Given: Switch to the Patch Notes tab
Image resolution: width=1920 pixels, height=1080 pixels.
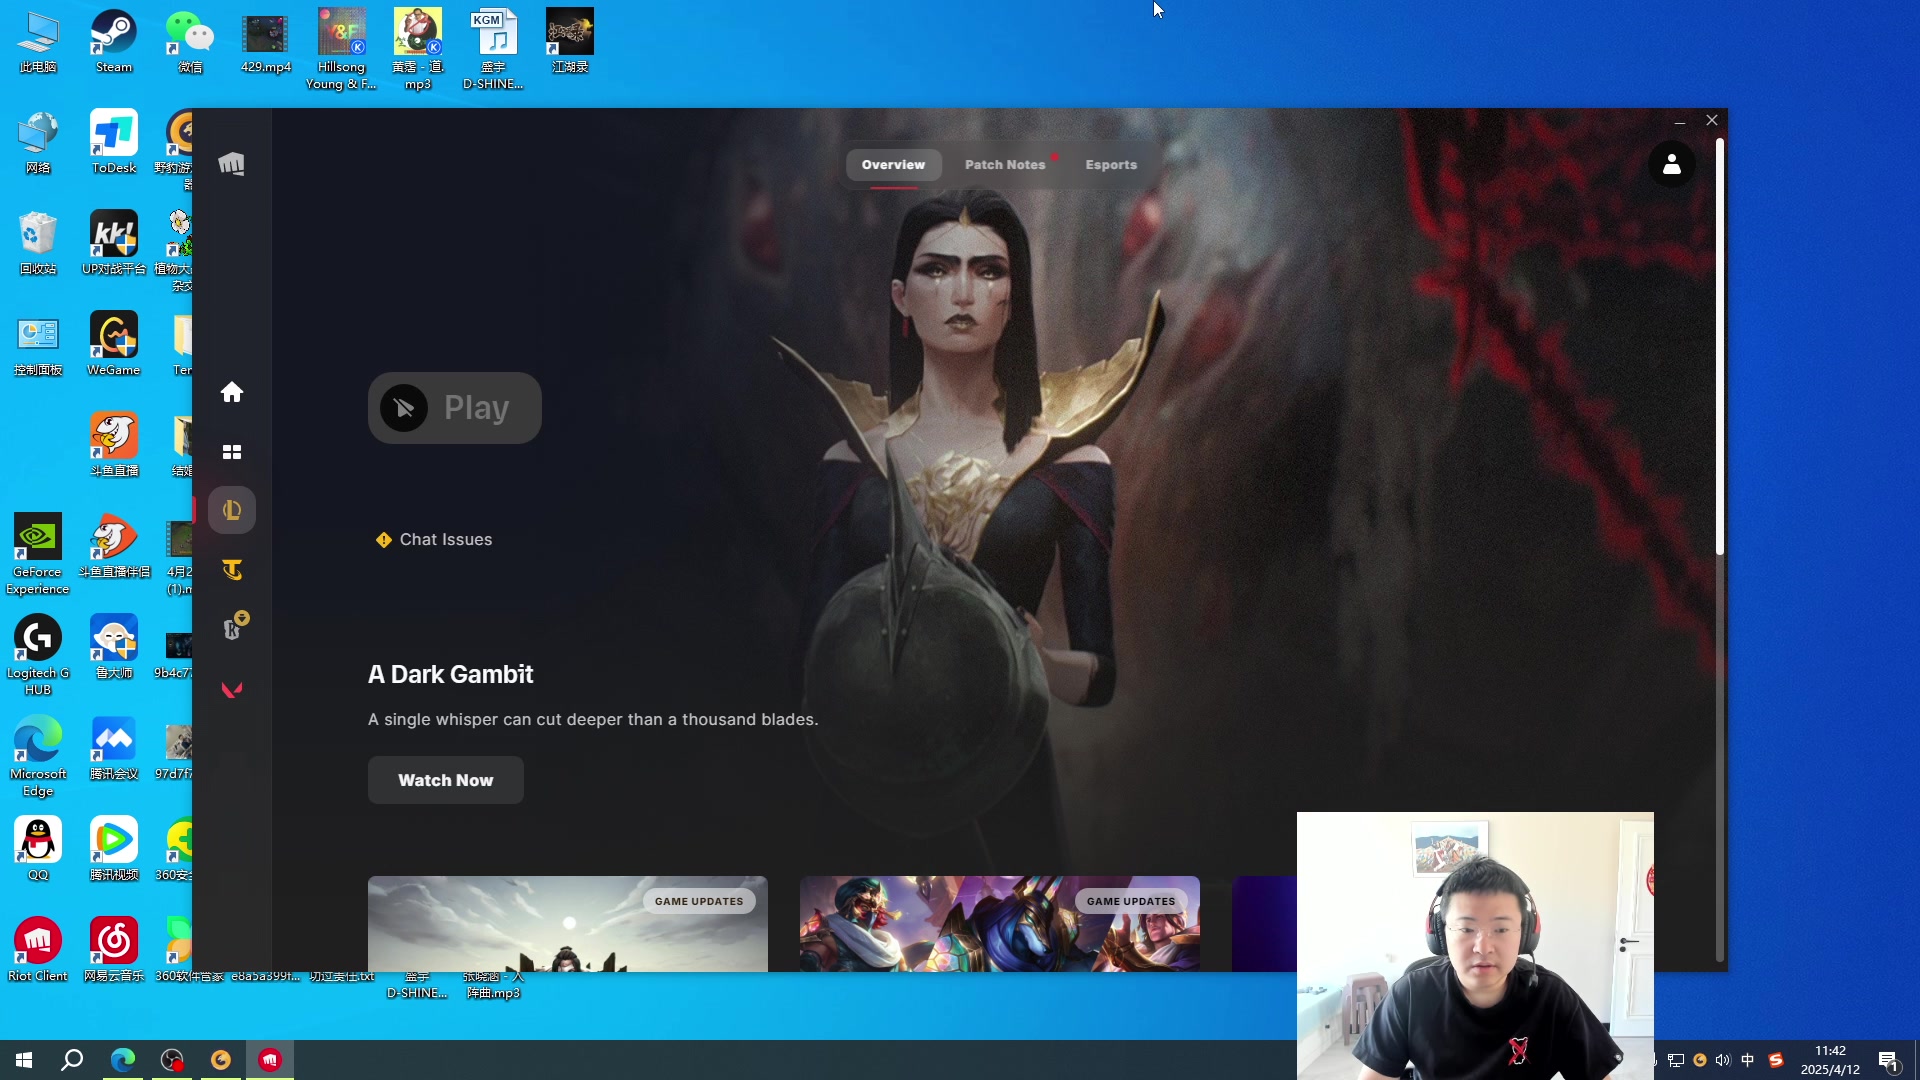Looking at the screenshot, I should click(x=1005, y=165).
